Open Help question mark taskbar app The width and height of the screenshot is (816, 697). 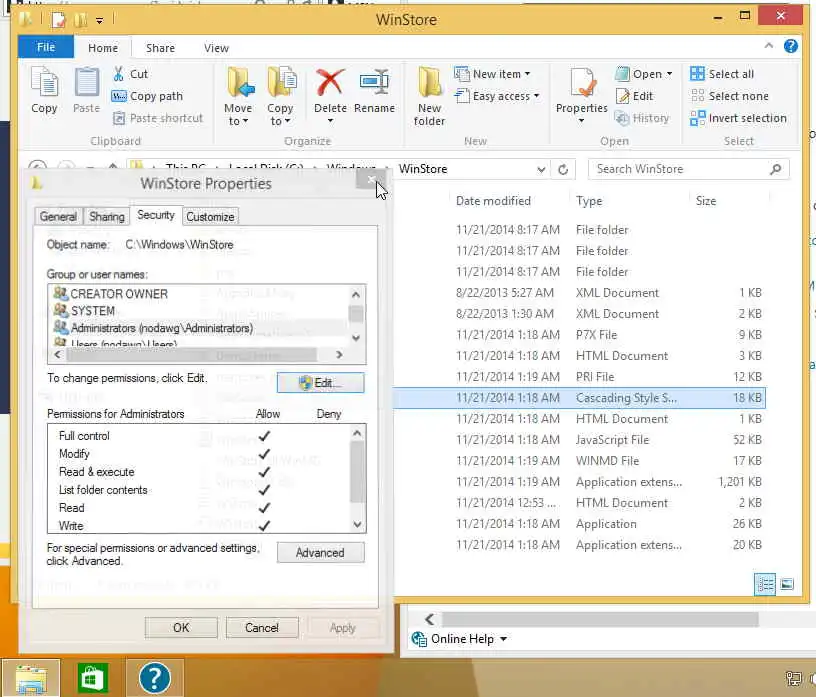155,678
